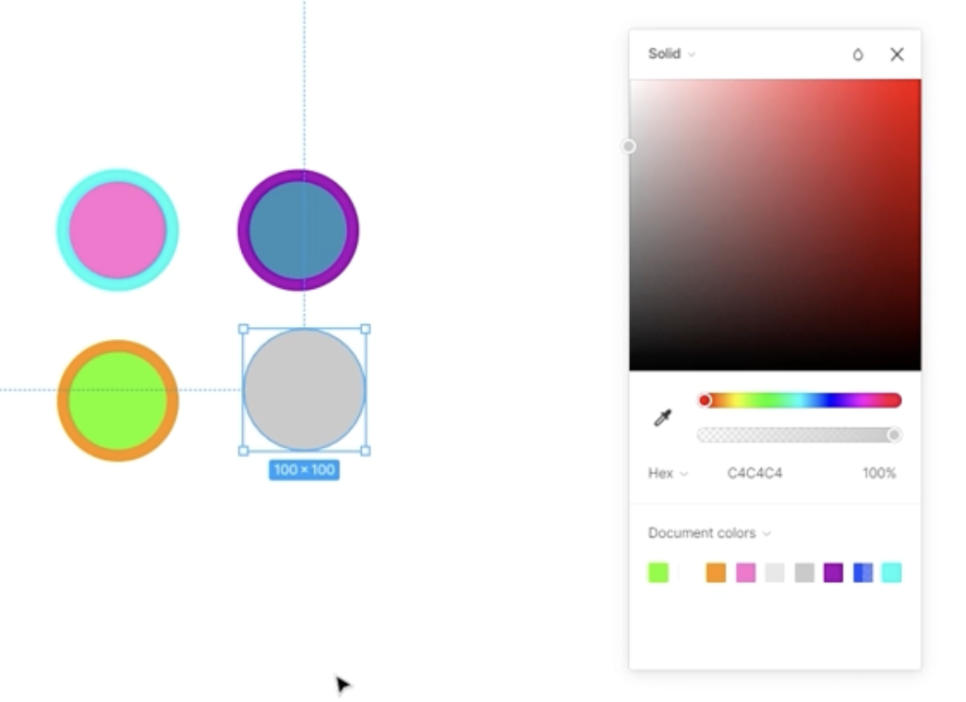This screenshot has height=702, width=966.
Task: Select the medium gray document swatch
Action: coord(804,573)
